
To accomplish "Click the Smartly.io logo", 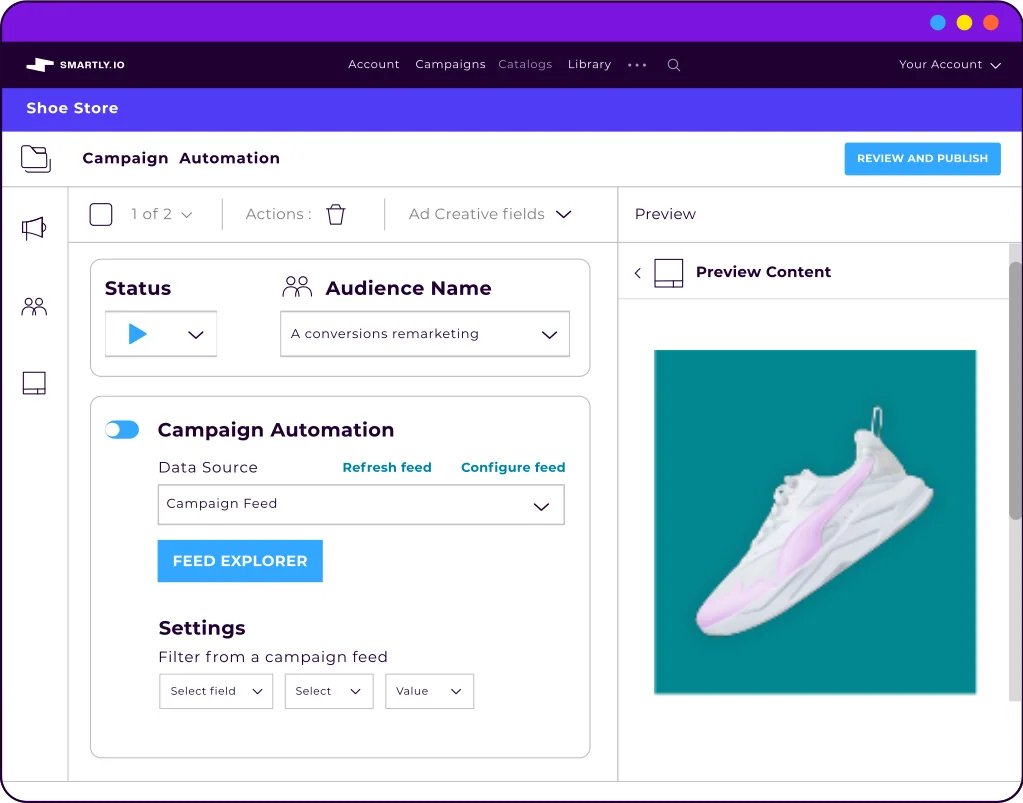I will [x=73, y=64].
